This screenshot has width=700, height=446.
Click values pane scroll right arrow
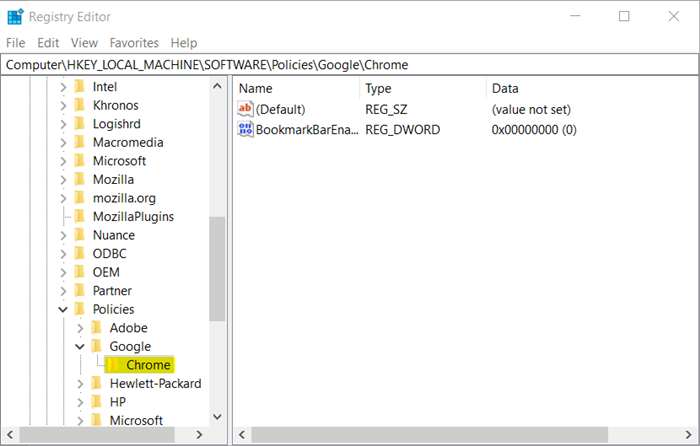click(688, 435)
